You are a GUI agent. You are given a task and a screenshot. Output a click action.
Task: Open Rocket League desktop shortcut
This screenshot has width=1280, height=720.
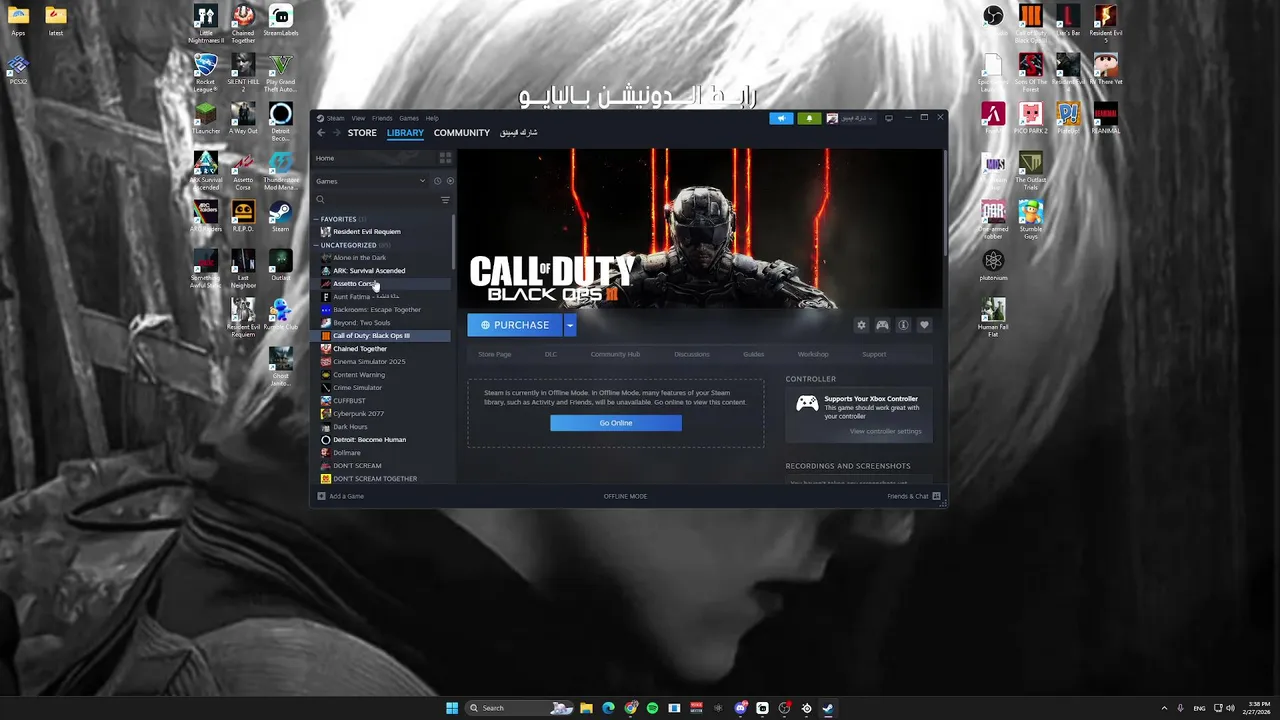[x=205, y=73]
